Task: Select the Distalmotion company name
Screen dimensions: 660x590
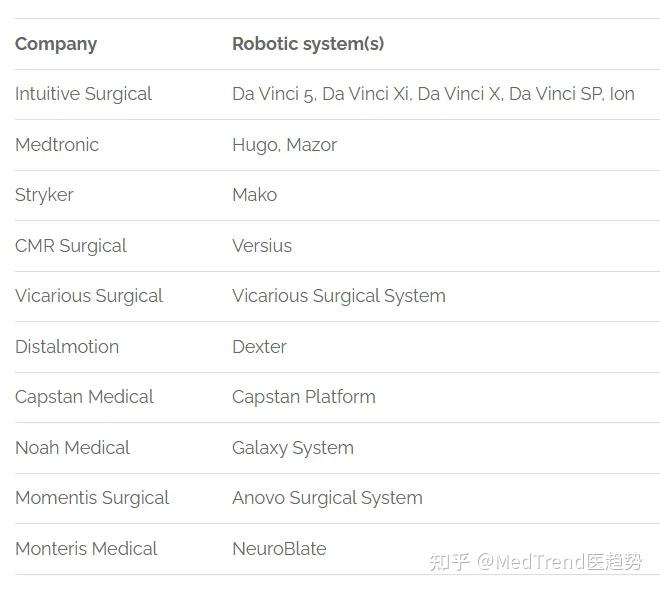Action: point(67,347)
